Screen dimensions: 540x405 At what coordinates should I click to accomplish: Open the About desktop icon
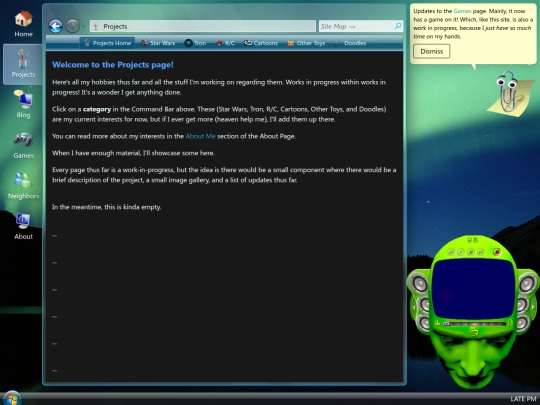coord(23,226)
